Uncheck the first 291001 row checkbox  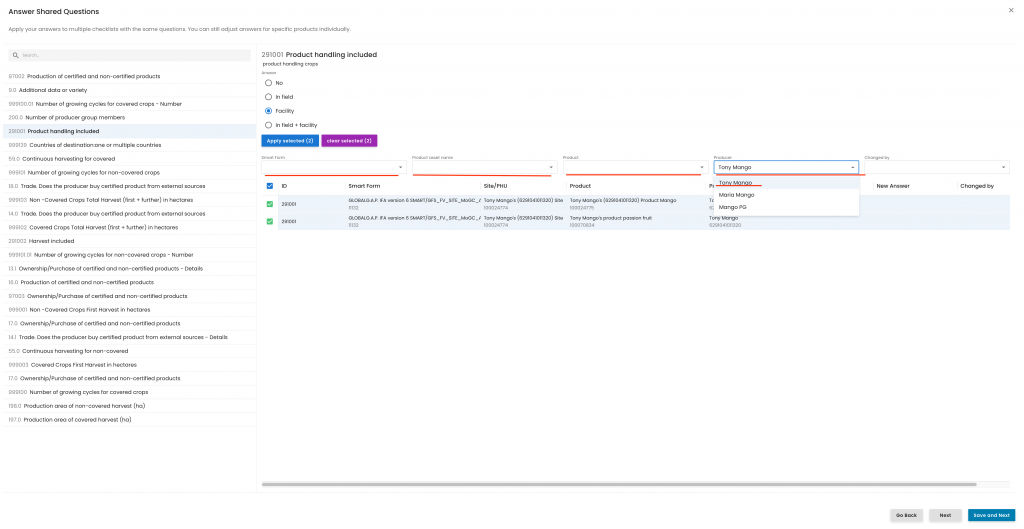coord(269,204)
